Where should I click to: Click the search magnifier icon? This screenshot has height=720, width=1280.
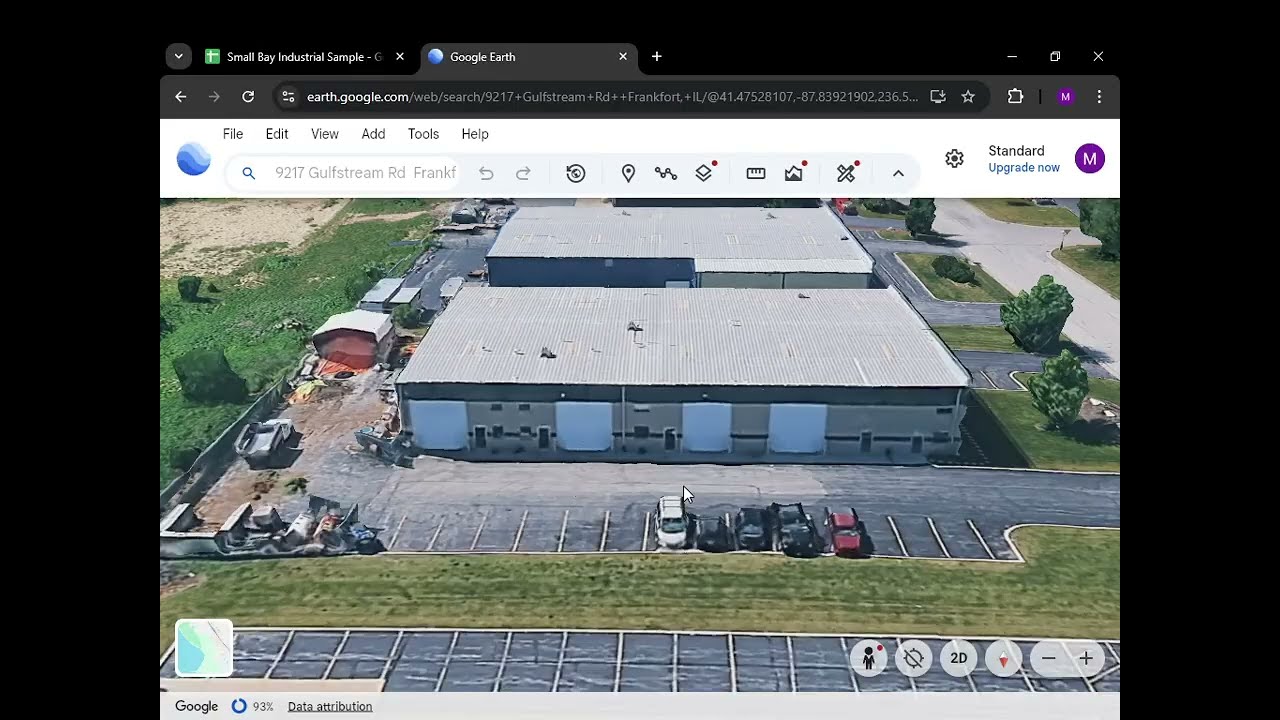[249, 173]
